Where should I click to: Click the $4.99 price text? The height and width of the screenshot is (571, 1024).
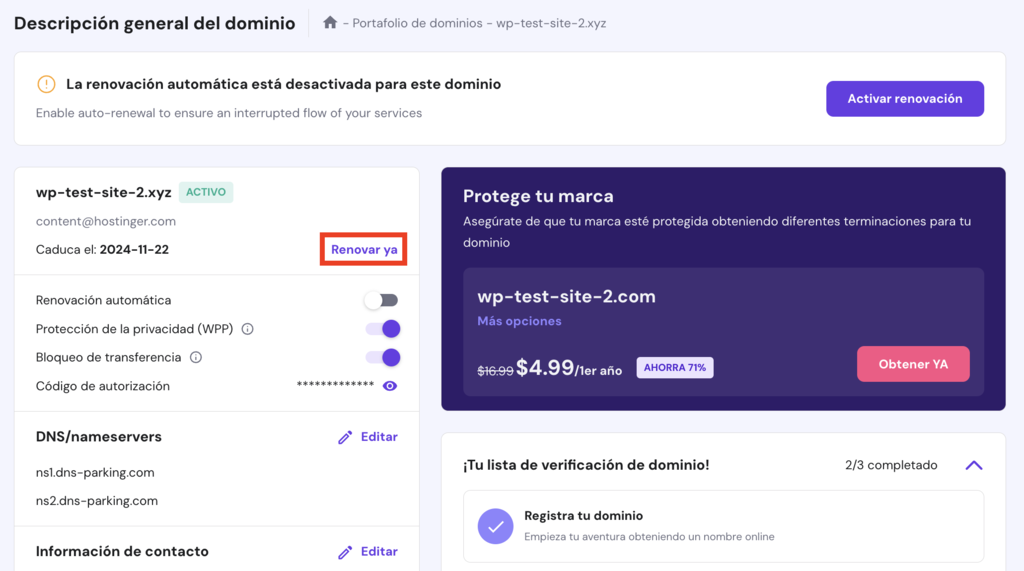point(545,368)
